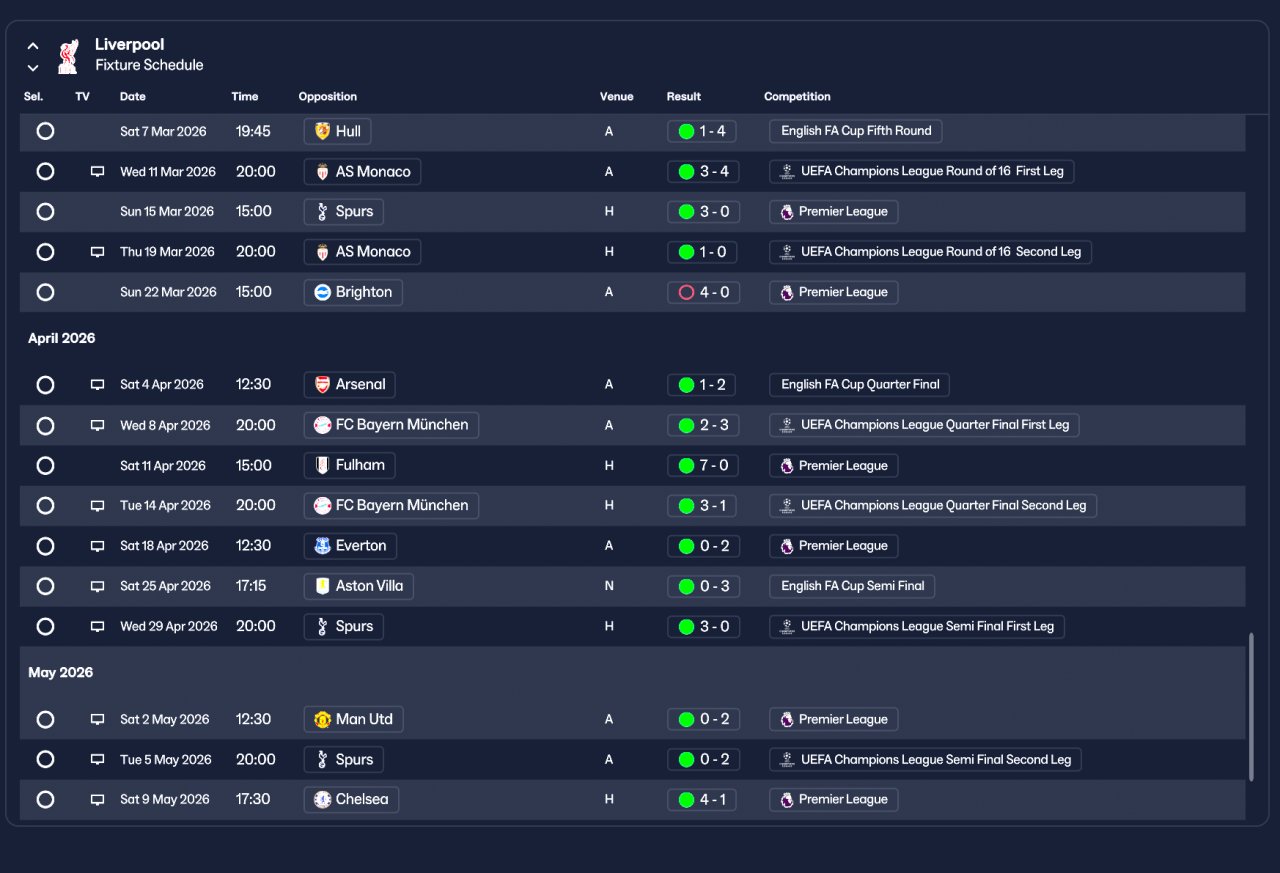1280x873 pixels.
Task: Click the Hull club badge icon
Action: (x=322, y=131)
